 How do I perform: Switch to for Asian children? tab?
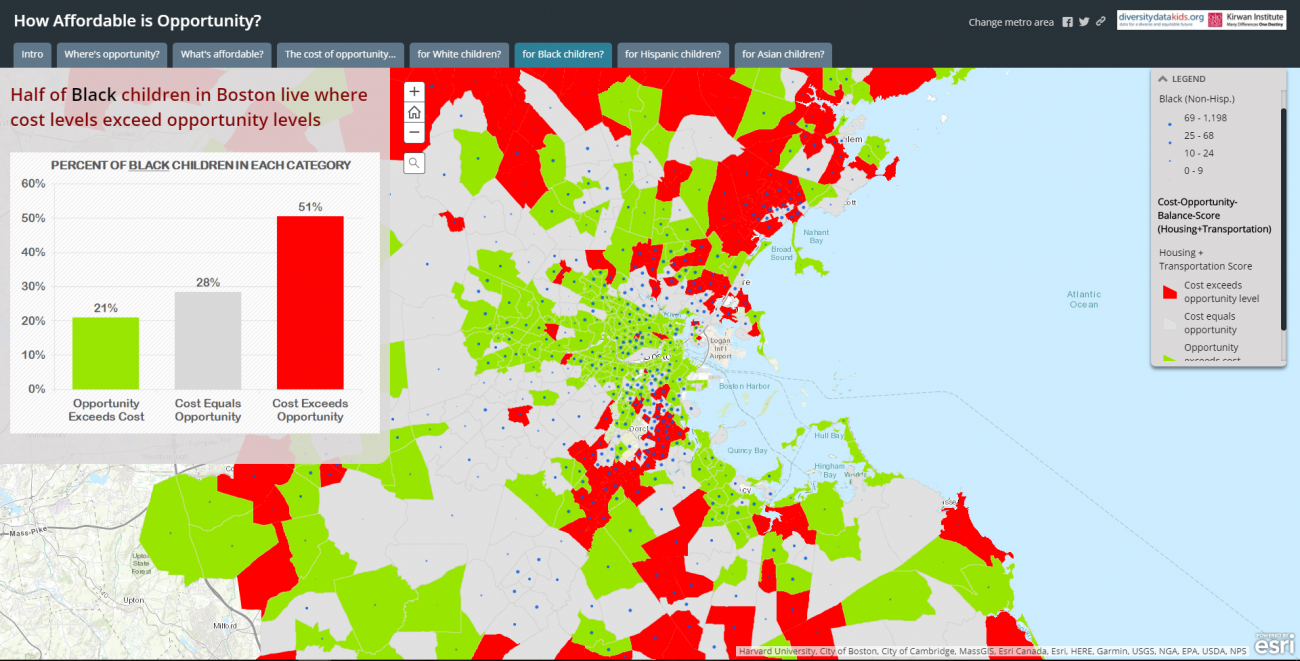point(783,55)
